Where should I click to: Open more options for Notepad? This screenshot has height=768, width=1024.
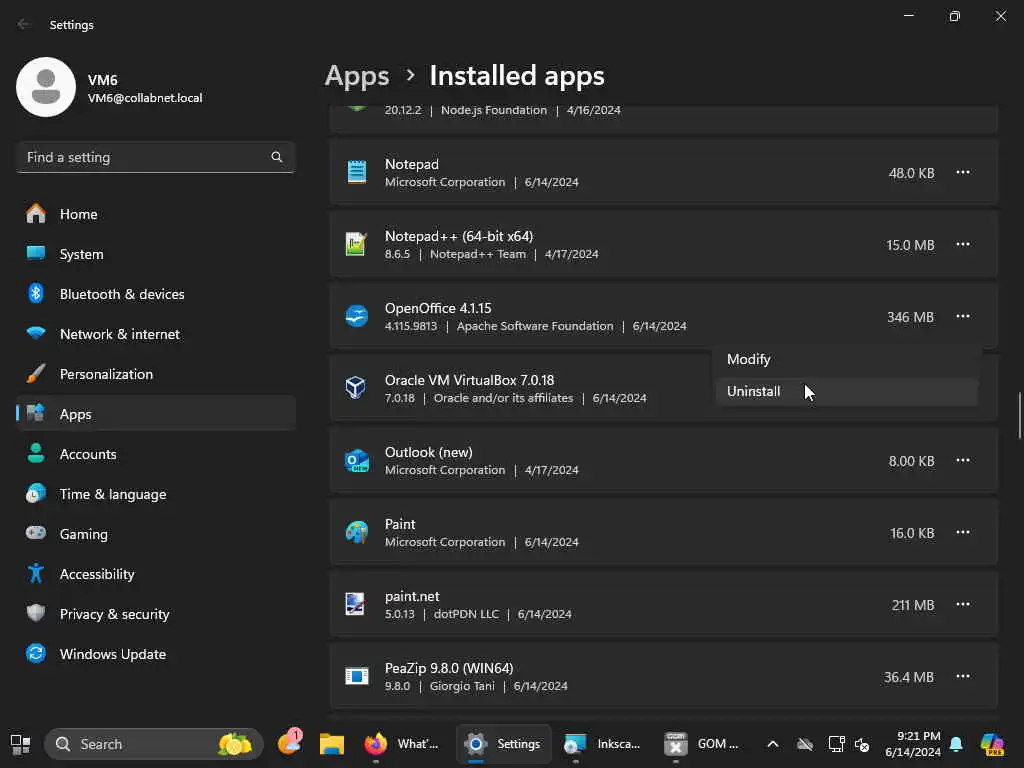pos(962,172)
